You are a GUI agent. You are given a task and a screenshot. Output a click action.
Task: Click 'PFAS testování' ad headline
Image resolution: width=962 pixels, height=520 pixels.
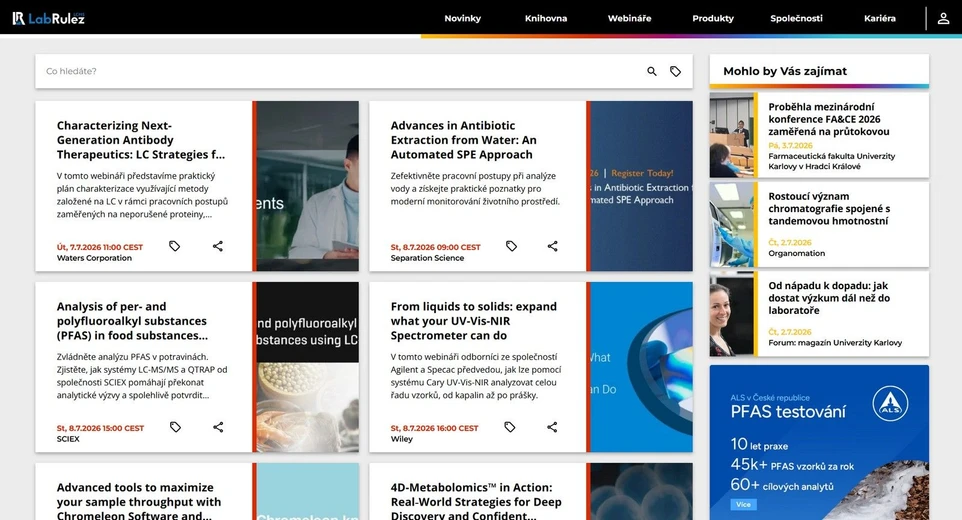click(788, 411)
